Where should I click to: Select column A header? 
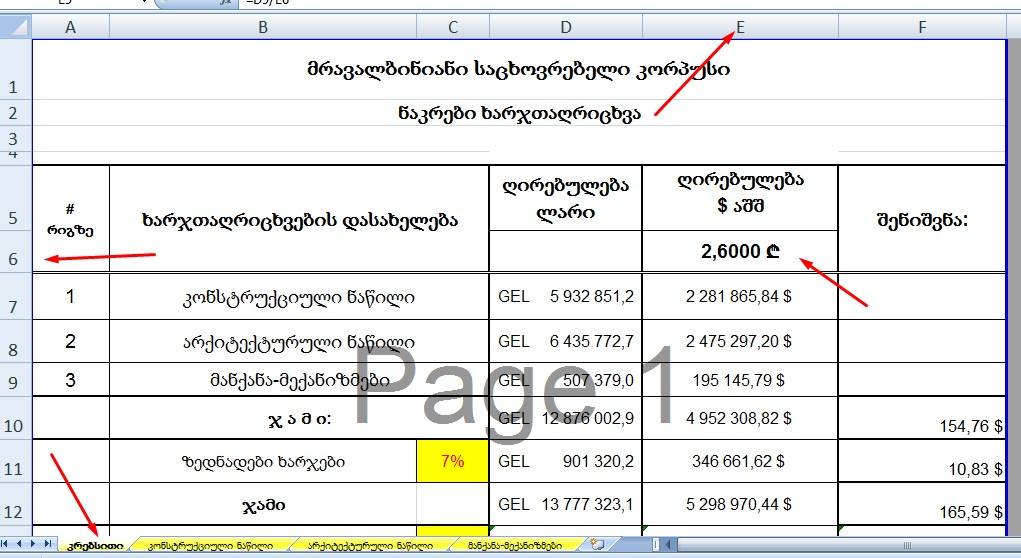(71, 27)
